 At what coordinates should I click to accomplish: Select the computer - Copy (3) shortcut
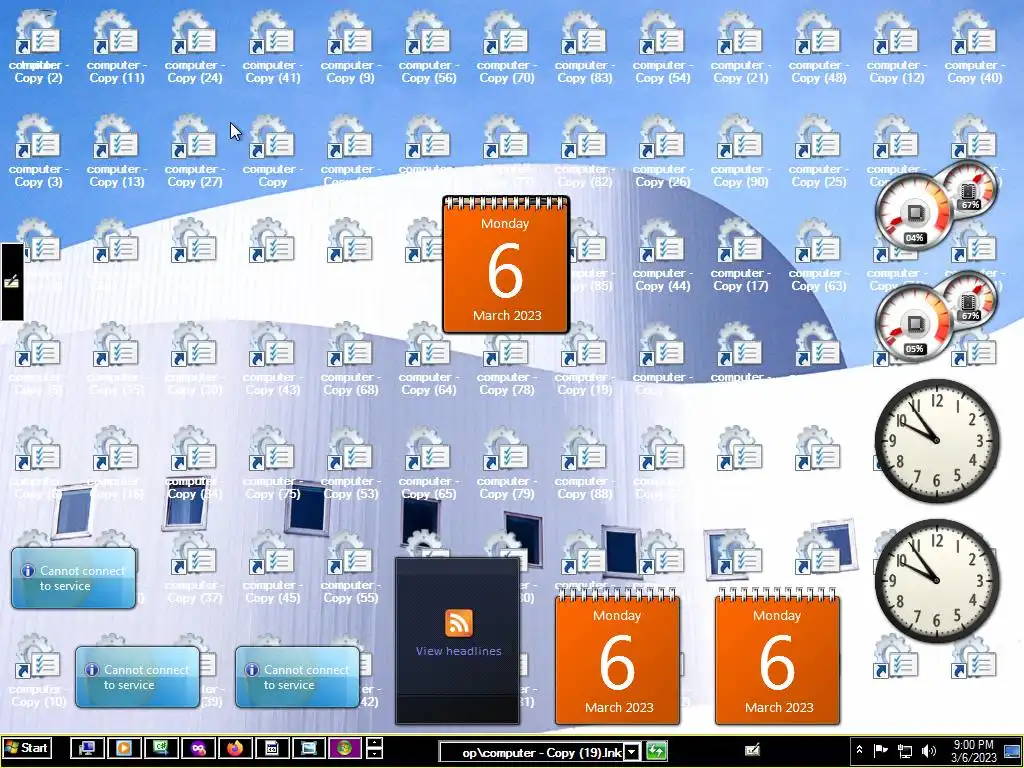pyautogui.click(x=39, y=152)
